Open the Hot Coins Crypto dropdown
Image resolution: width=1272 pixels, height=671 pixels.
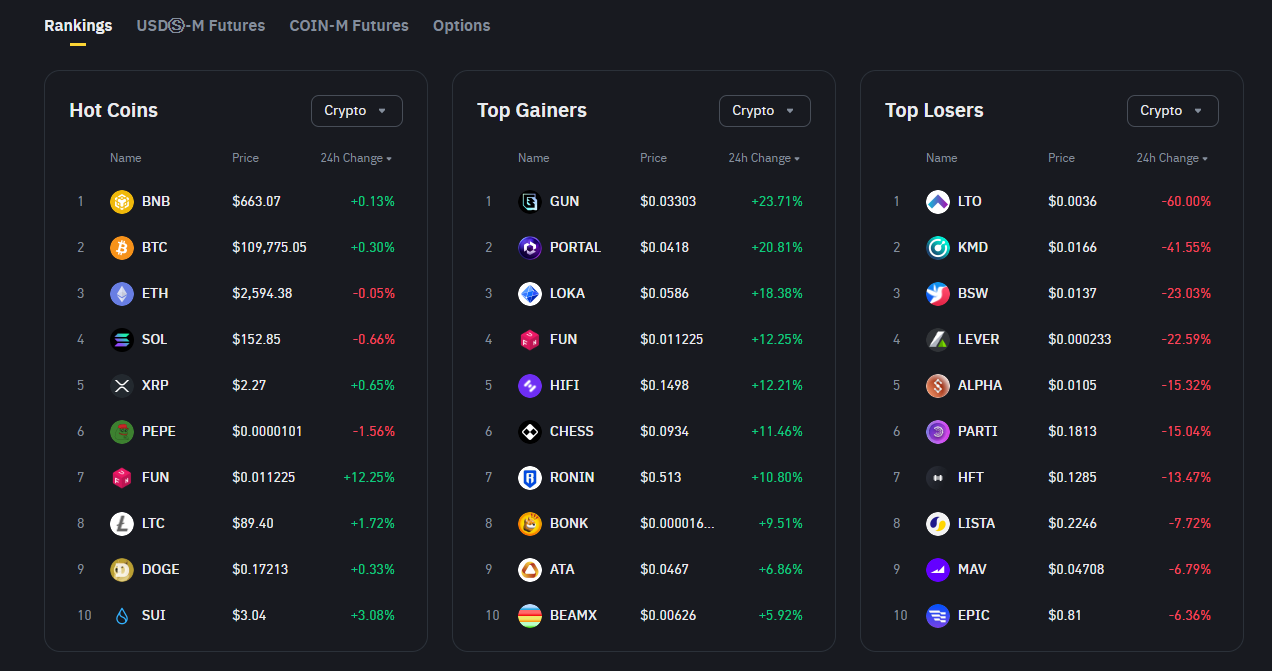point(356,111)
